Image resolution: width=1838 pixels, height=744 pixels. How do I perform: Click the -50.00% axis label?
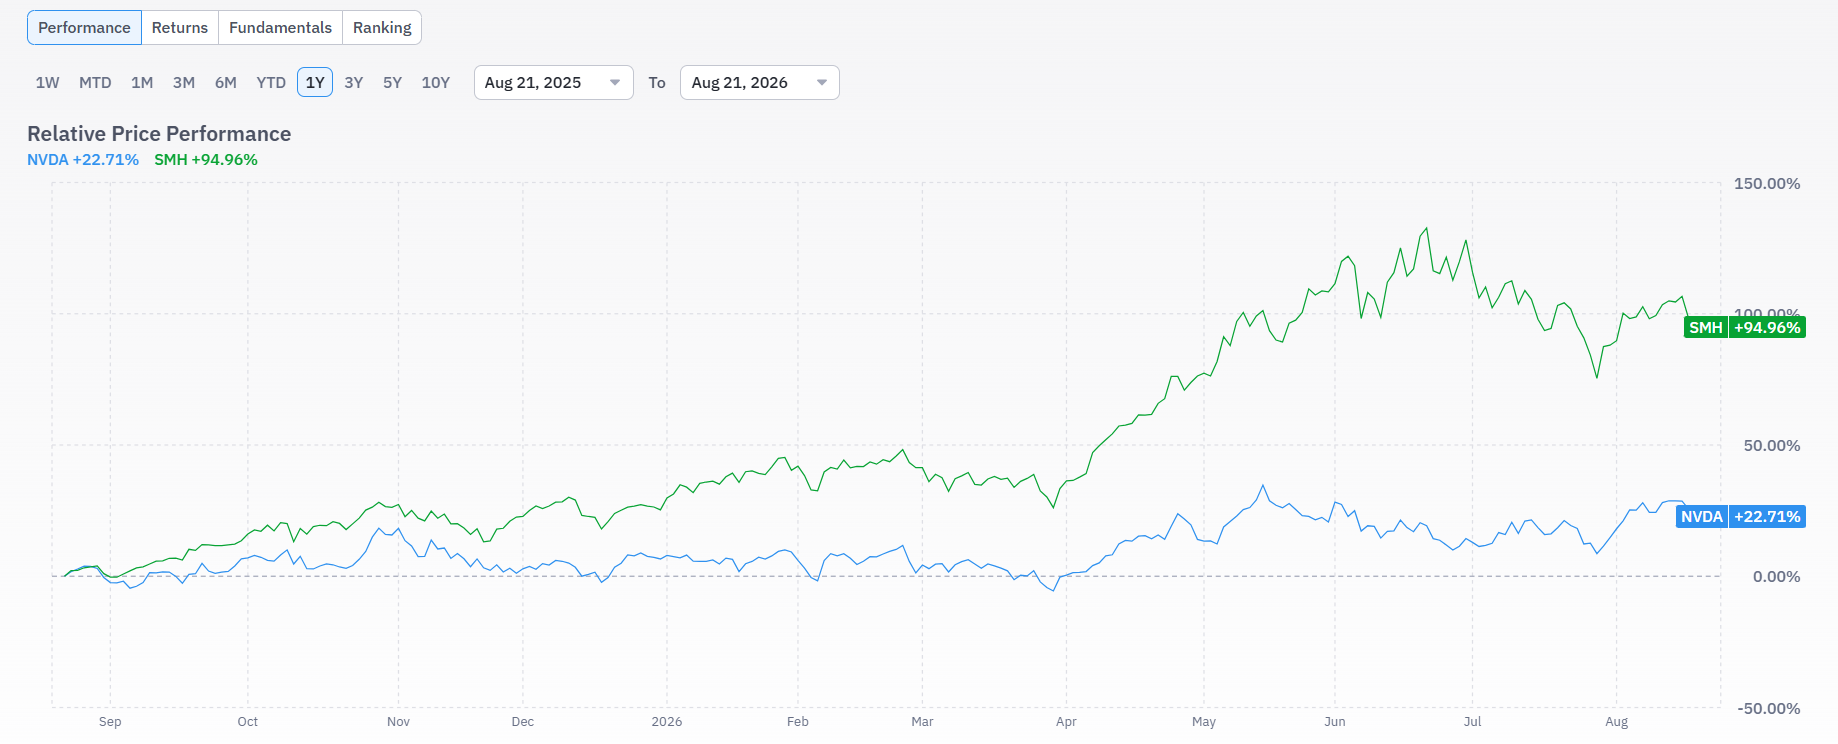[1769, 709]
